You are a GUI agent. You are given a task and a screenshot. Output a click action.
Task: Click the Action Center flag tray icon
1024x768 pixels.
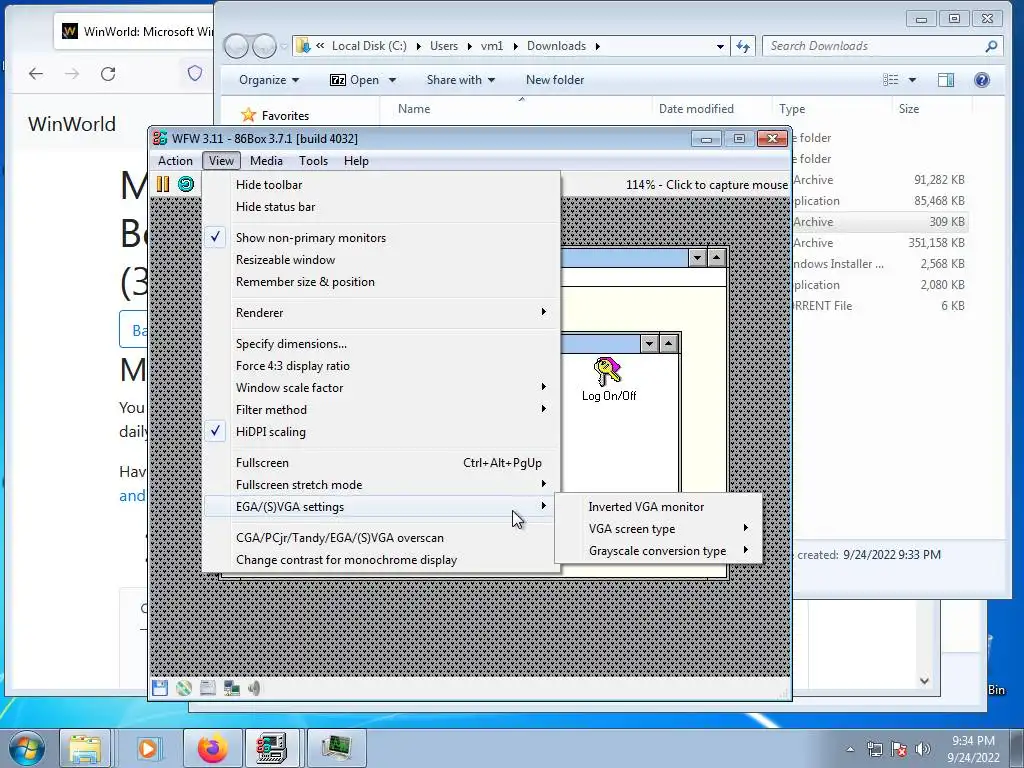pyautogui.click(x=899, y=749)
